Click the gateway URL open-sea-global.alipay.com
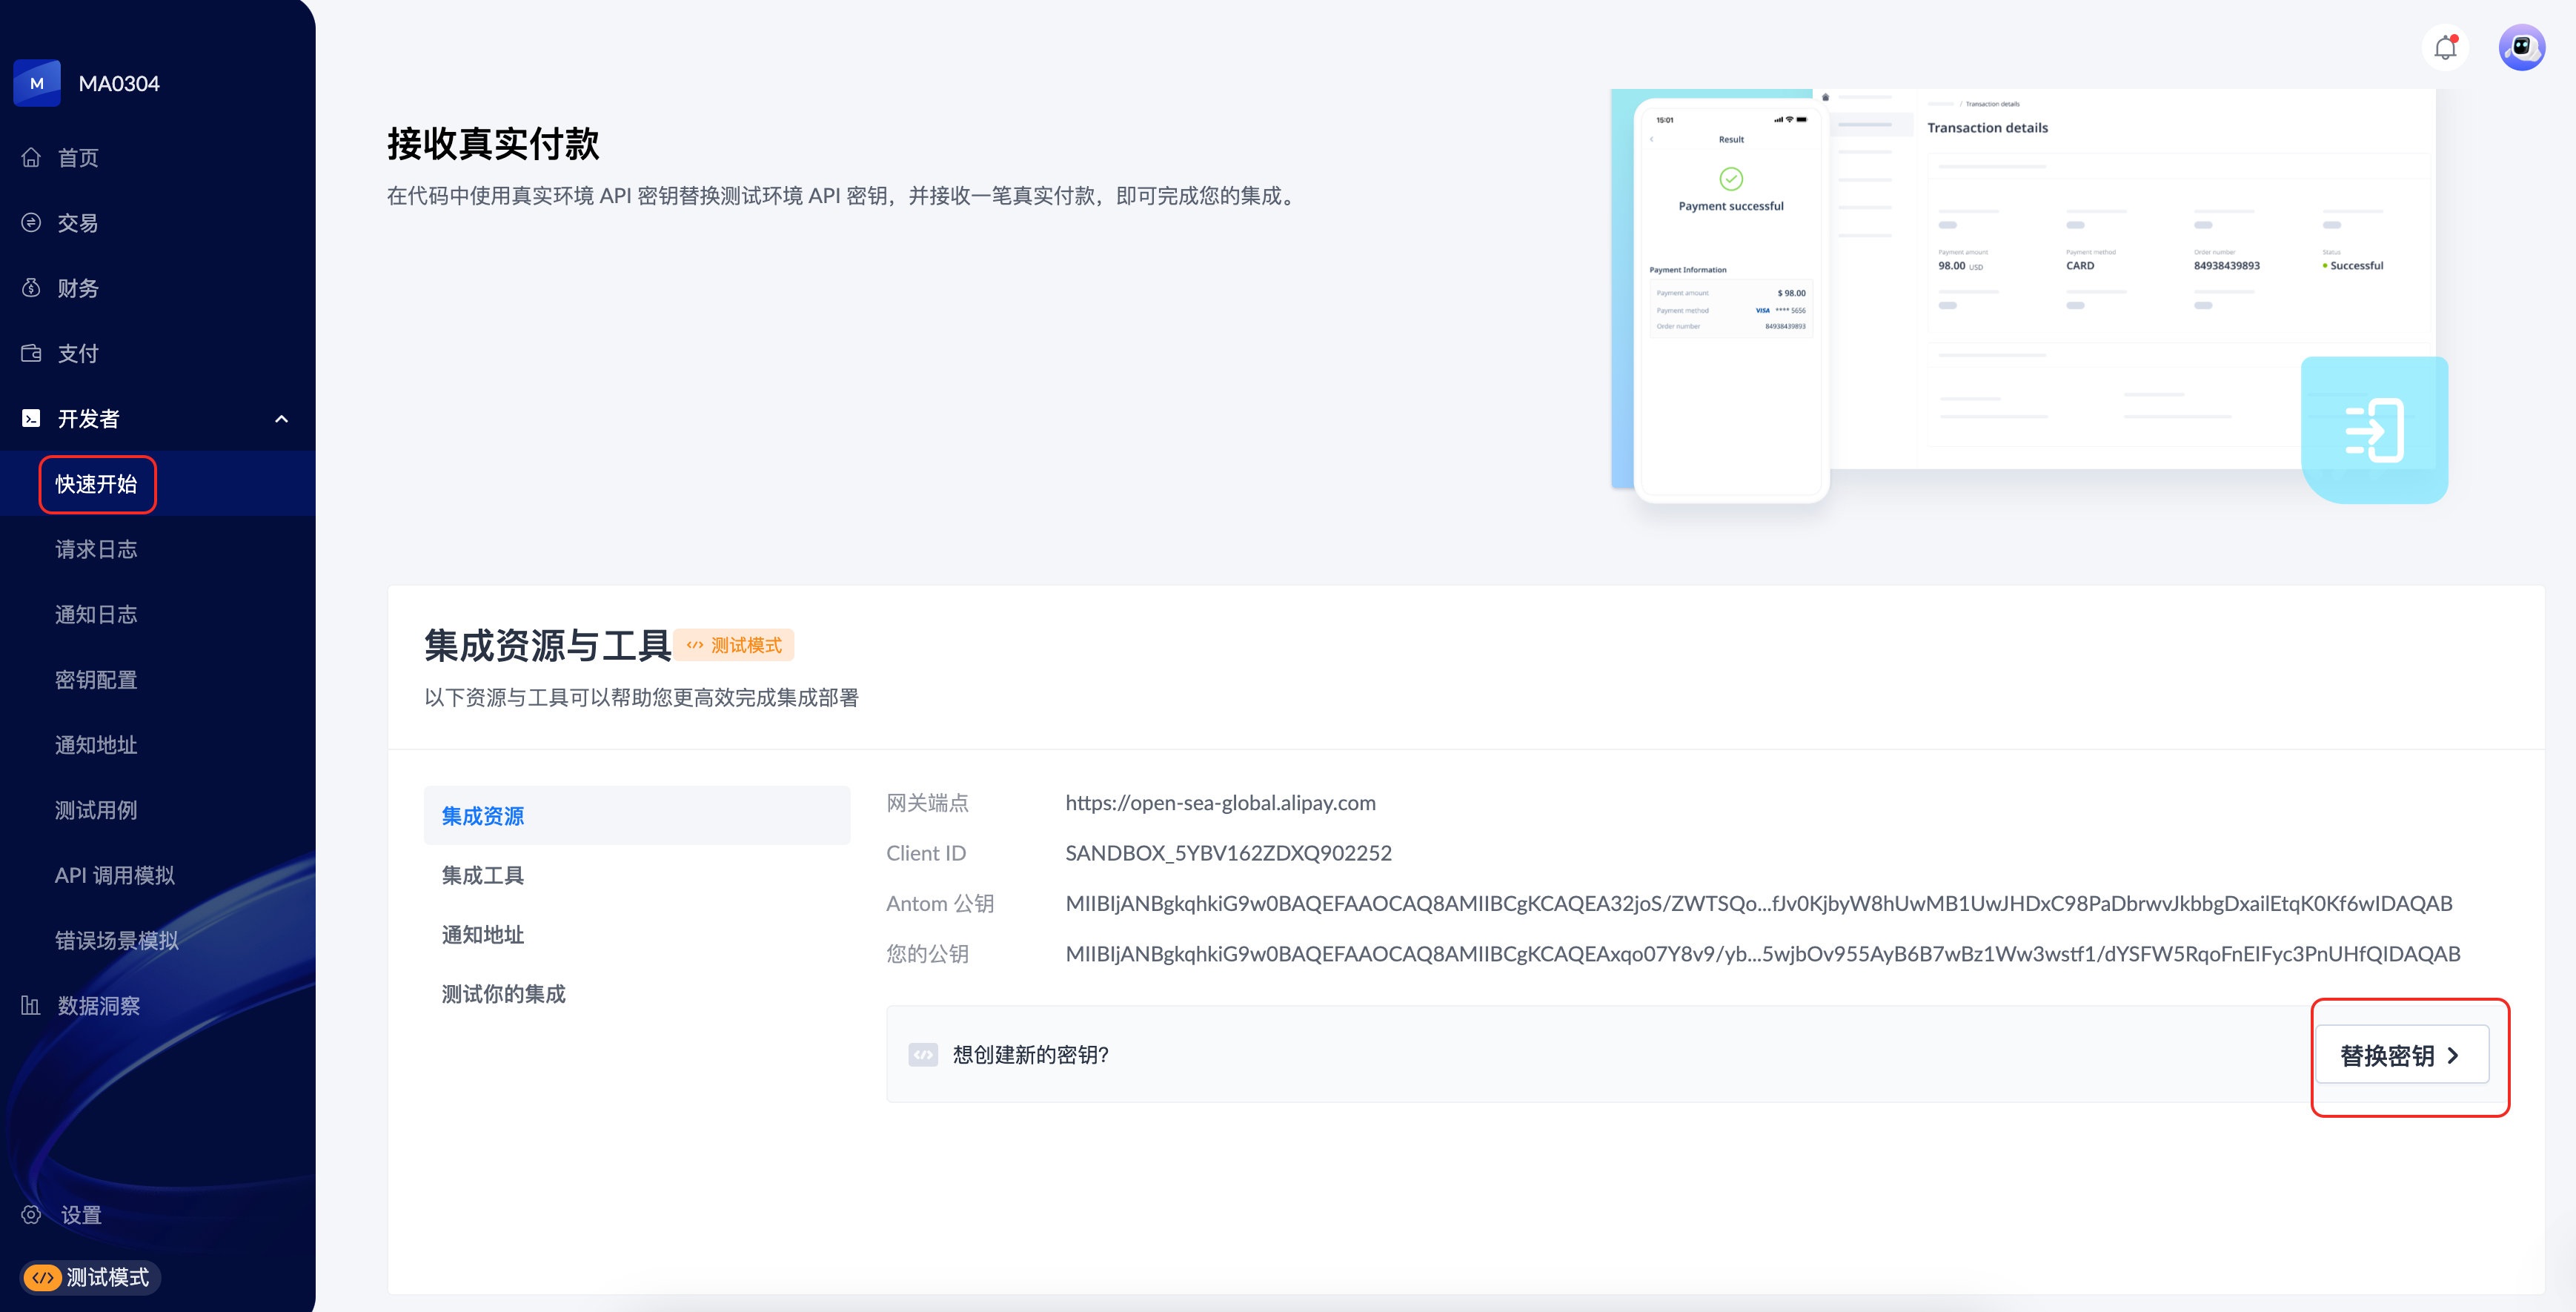 pos(1220,802)
